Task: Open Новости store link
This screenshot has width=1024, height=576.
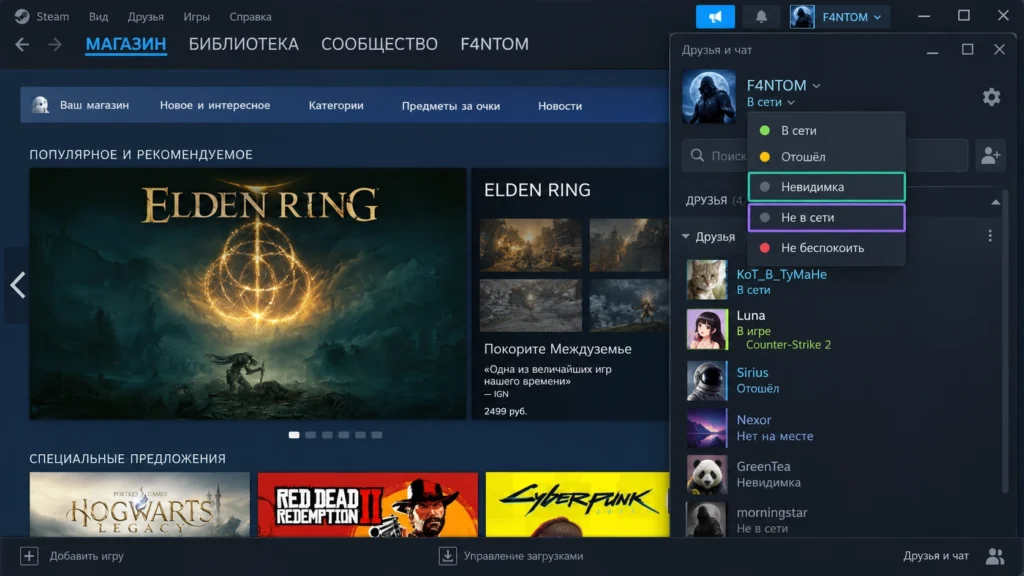Action: pyautogui.click(x=560, y=106)
